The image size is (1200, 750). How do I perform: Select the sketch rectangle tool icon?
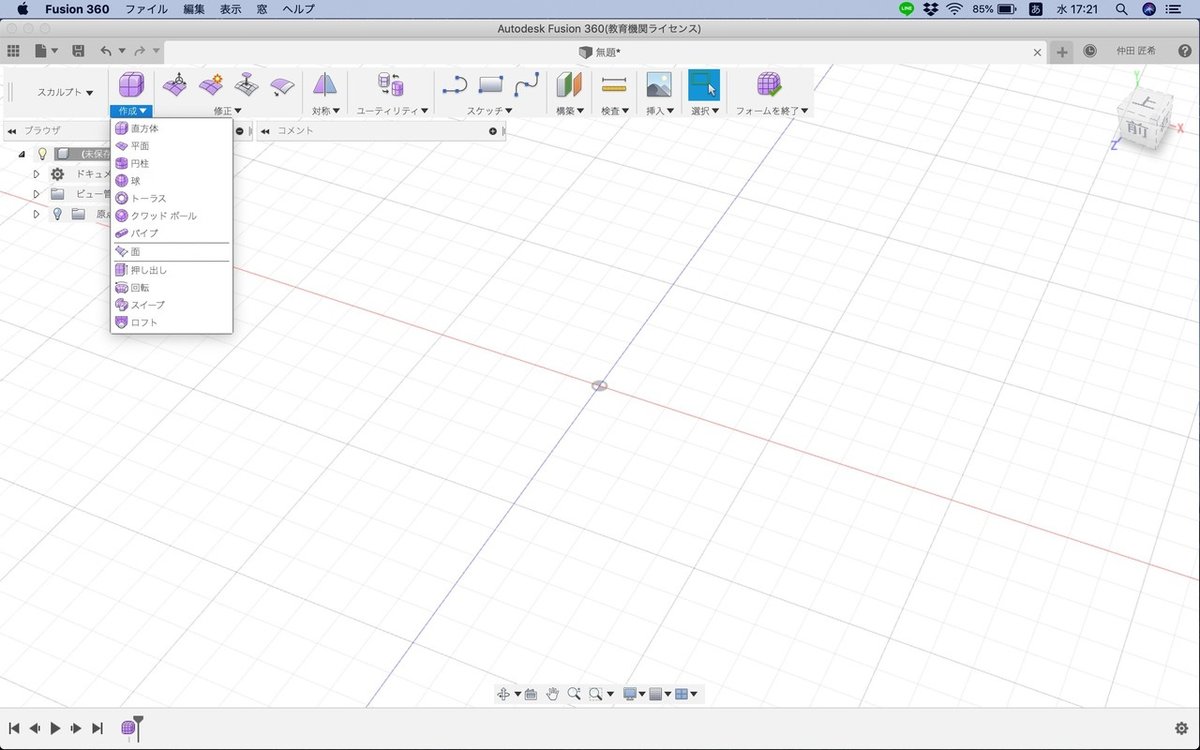(x=491, y=85)
